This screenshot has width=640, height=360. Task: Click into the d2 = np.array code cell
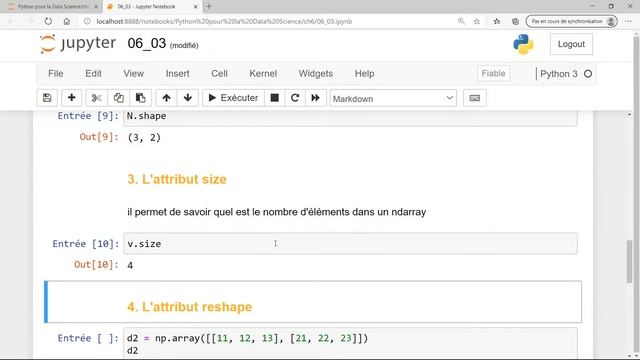pyautogui.click(x=350, y=344)
